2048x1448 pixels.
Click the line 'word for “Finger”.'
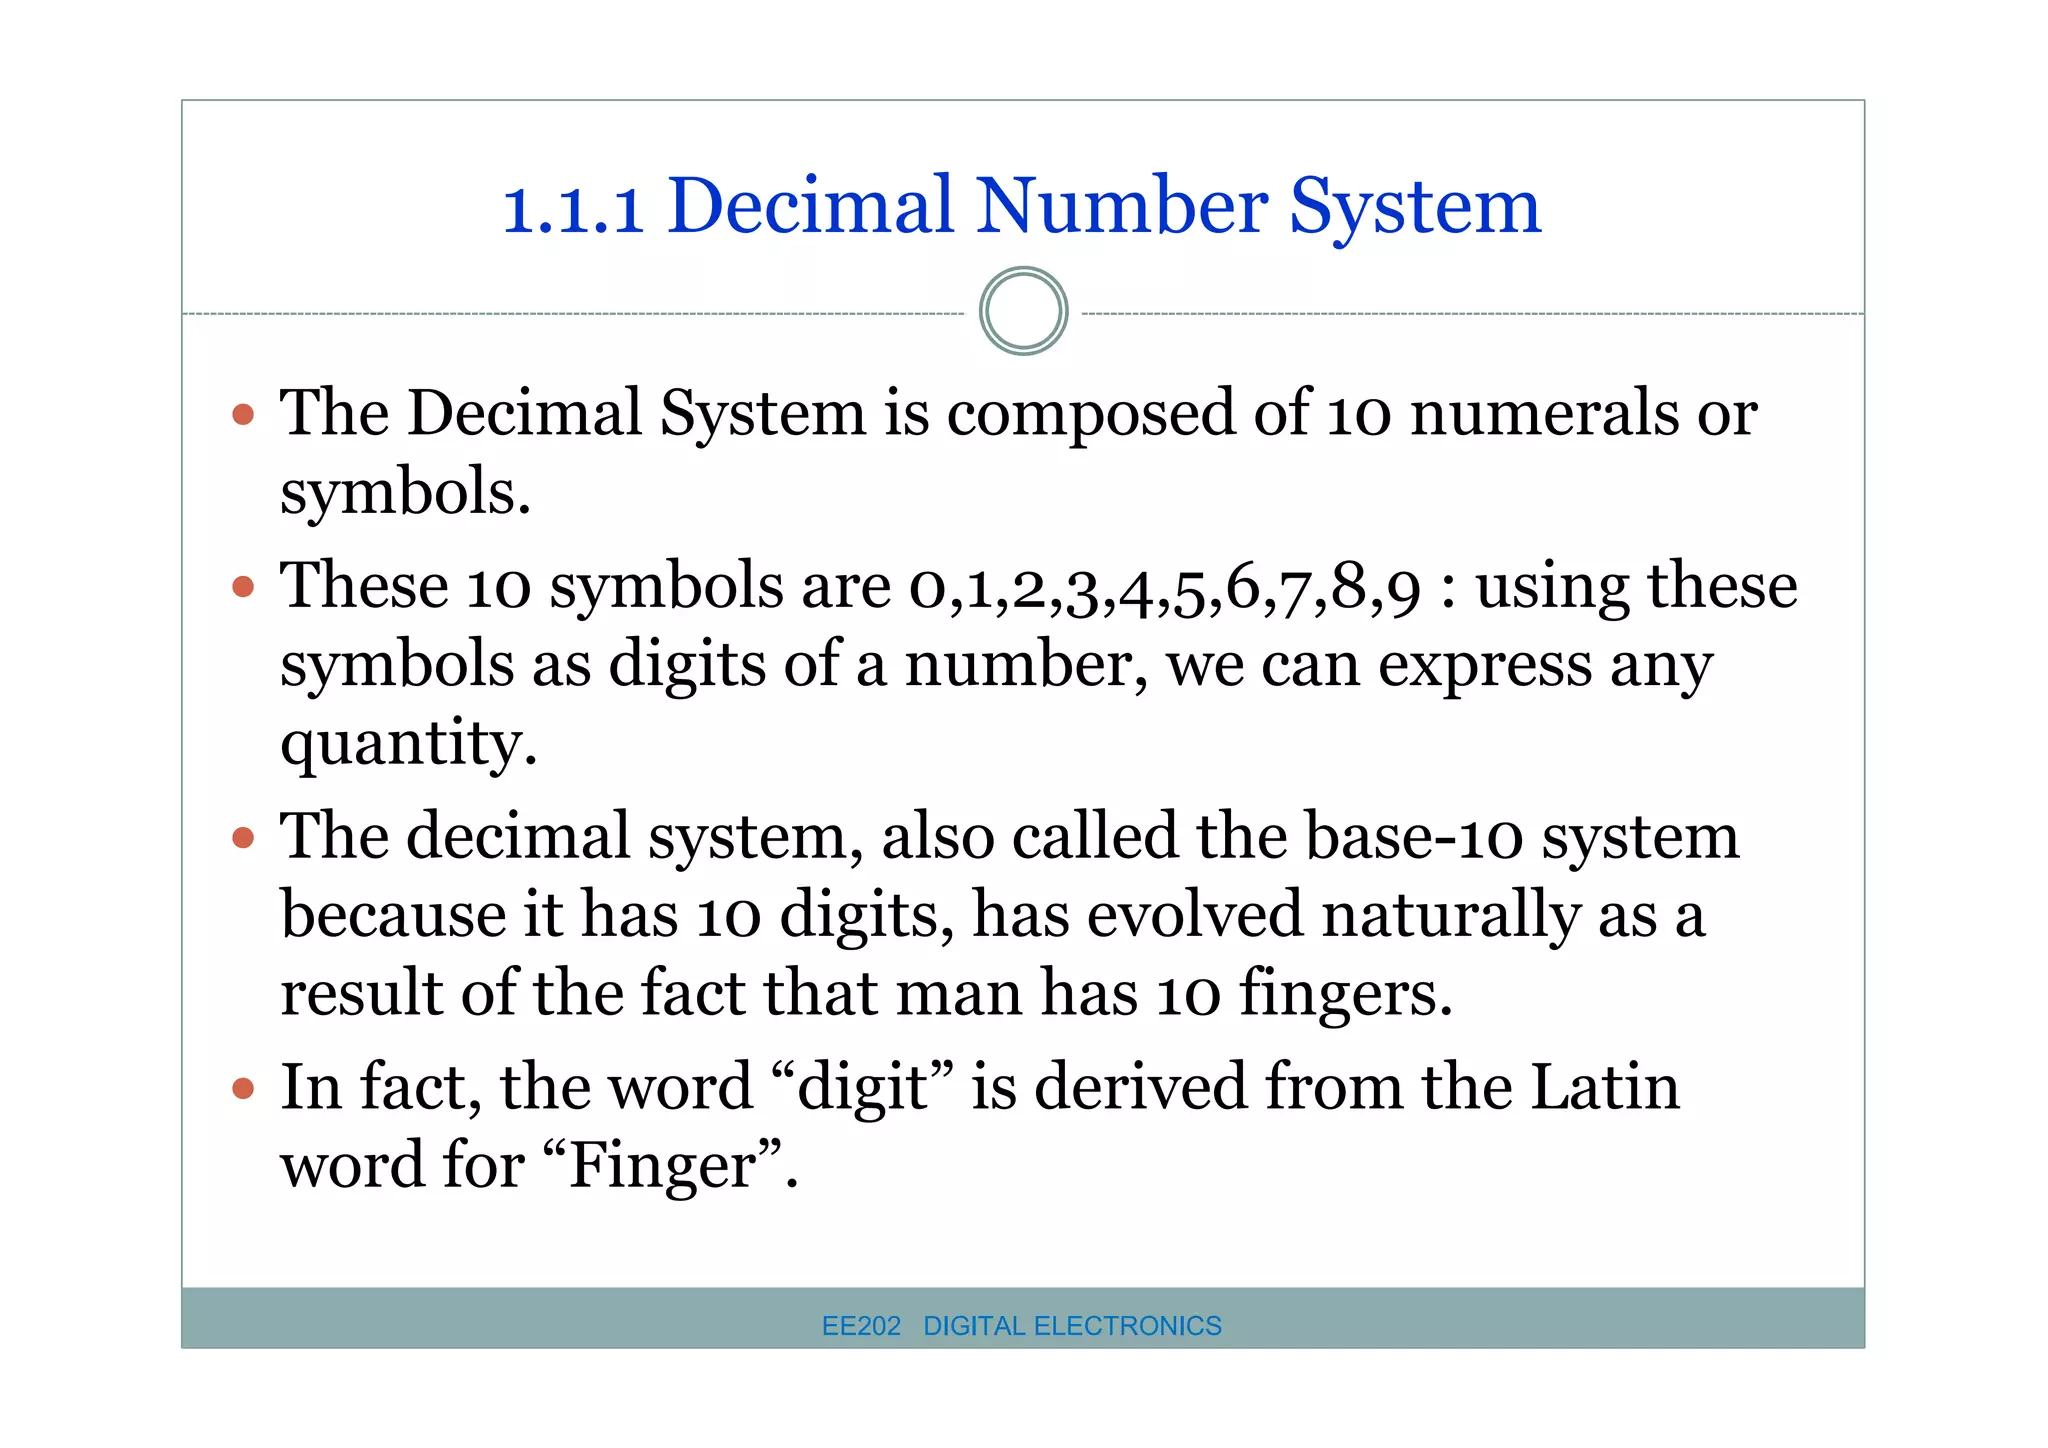coord(539,1167)
